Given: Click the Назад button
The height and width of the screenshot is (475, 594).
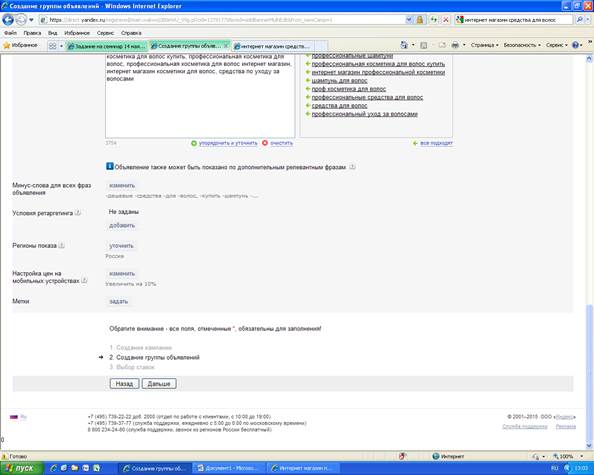Looking at the screenshot, I should [125, 384].
